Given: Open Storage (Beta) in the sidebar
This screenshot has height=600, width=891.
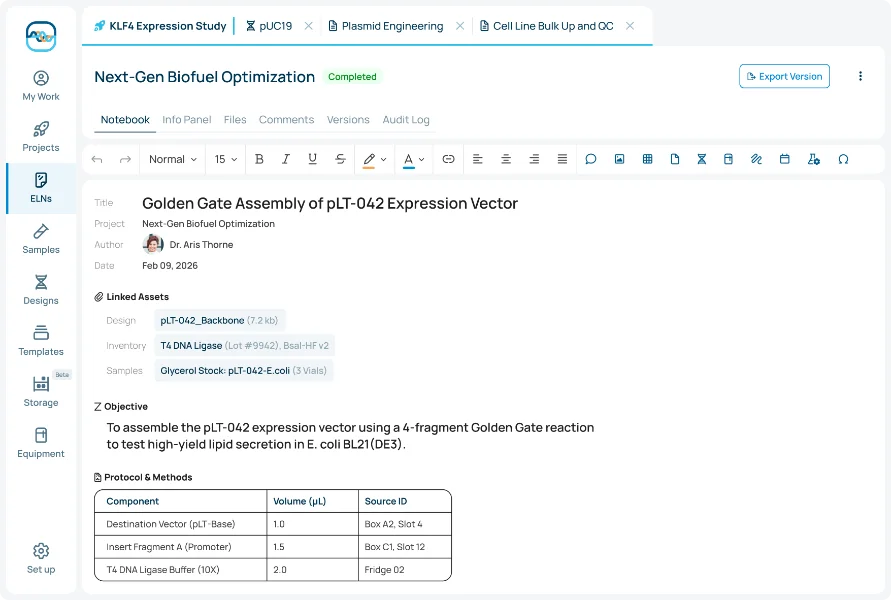Looking at the screenshot, I should pyautogui.click(x=41, y=392).
